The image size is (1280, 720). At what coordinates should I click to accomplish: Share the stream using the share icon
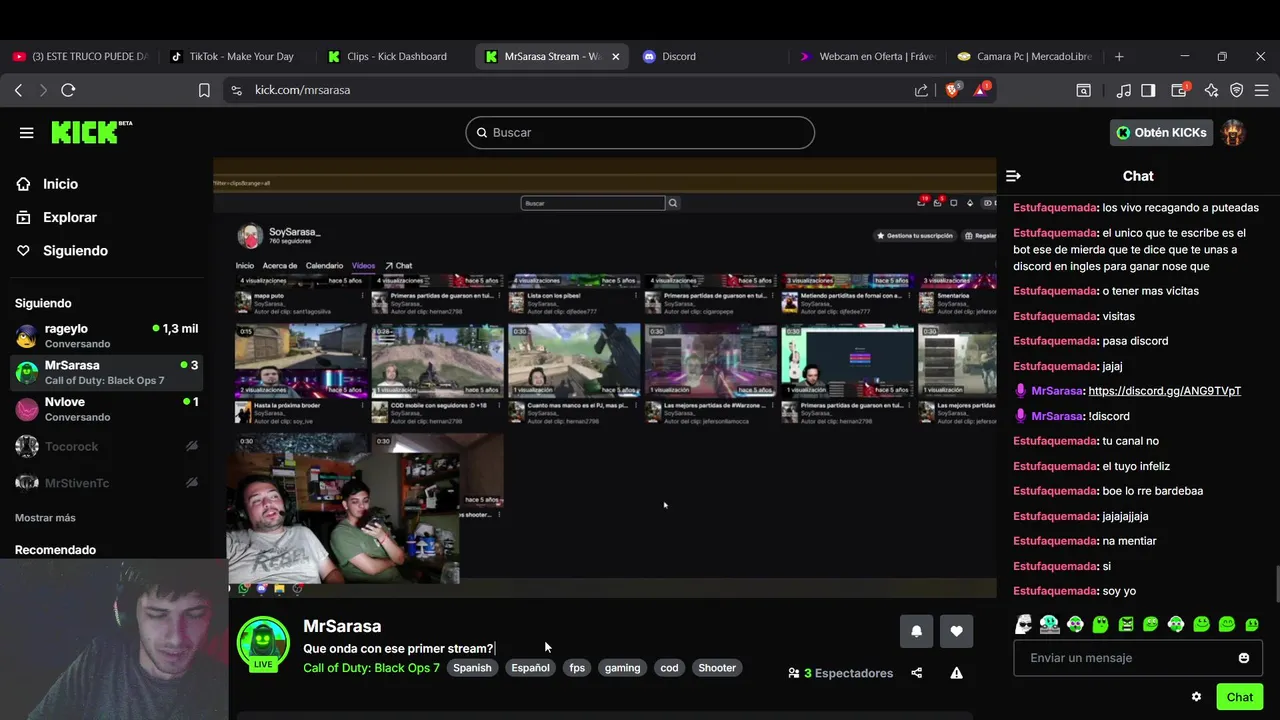tap(916, 673)
